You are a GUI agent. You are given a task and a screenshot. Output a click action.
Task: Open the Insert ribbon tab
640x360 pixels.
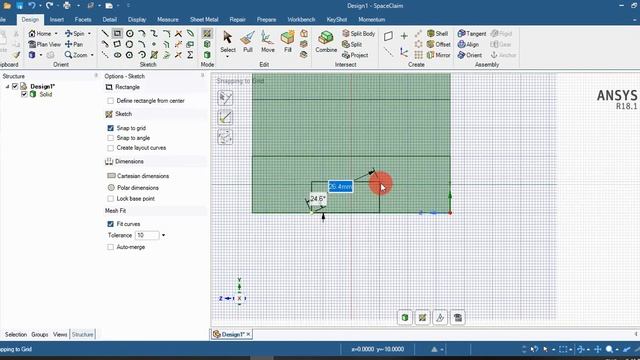[57, 20]
